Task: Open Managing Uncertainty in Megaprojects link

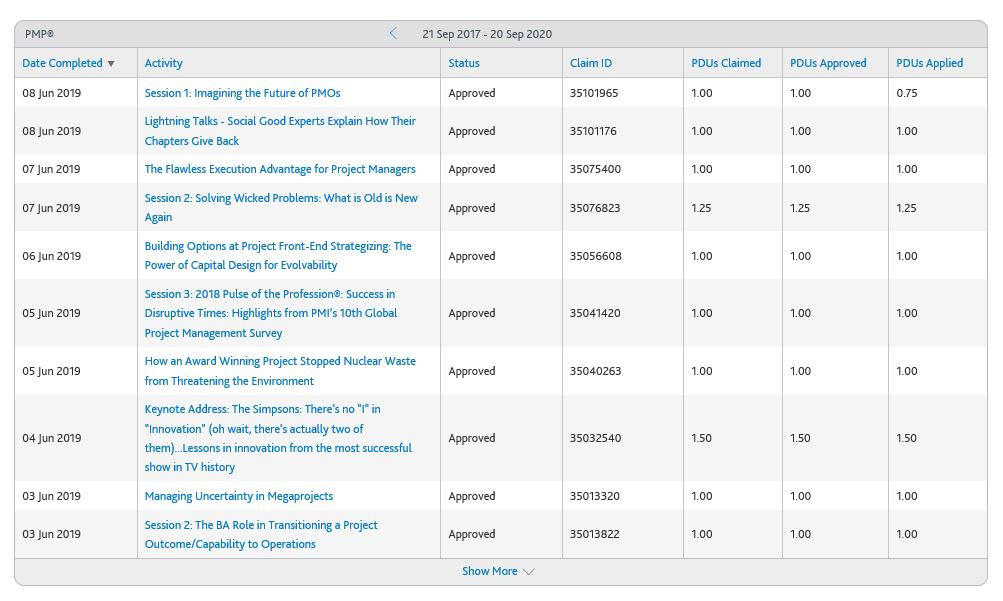Action: tap(239, 496)
